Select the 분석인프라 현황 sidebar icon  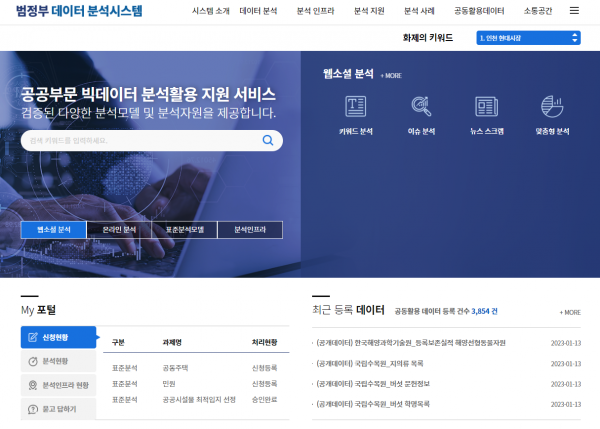(33, 385)
